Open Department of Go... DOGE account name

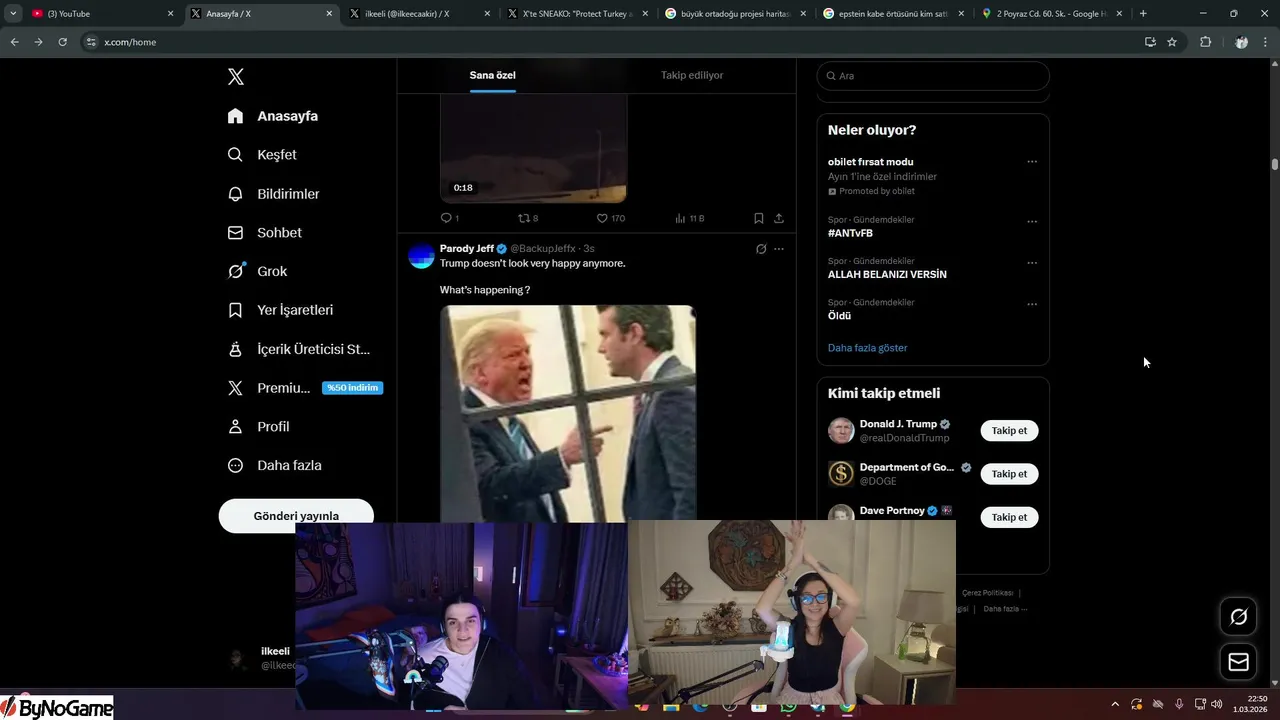907,467
